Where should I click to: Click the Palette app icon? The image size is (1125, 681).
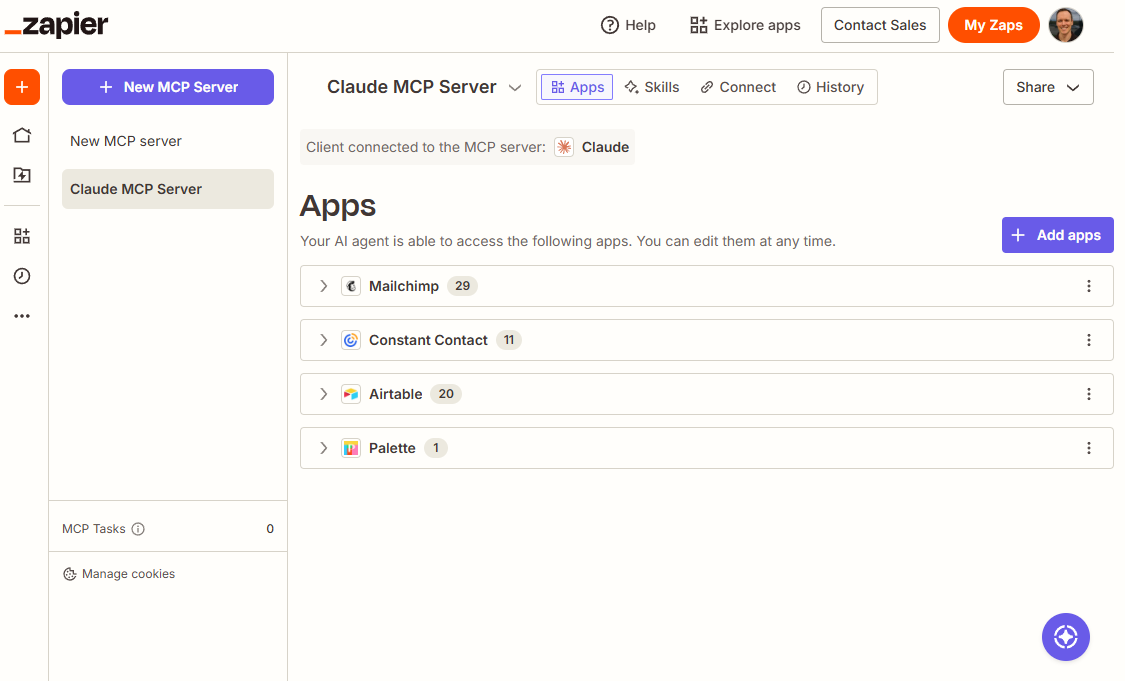tap(351, 448)
